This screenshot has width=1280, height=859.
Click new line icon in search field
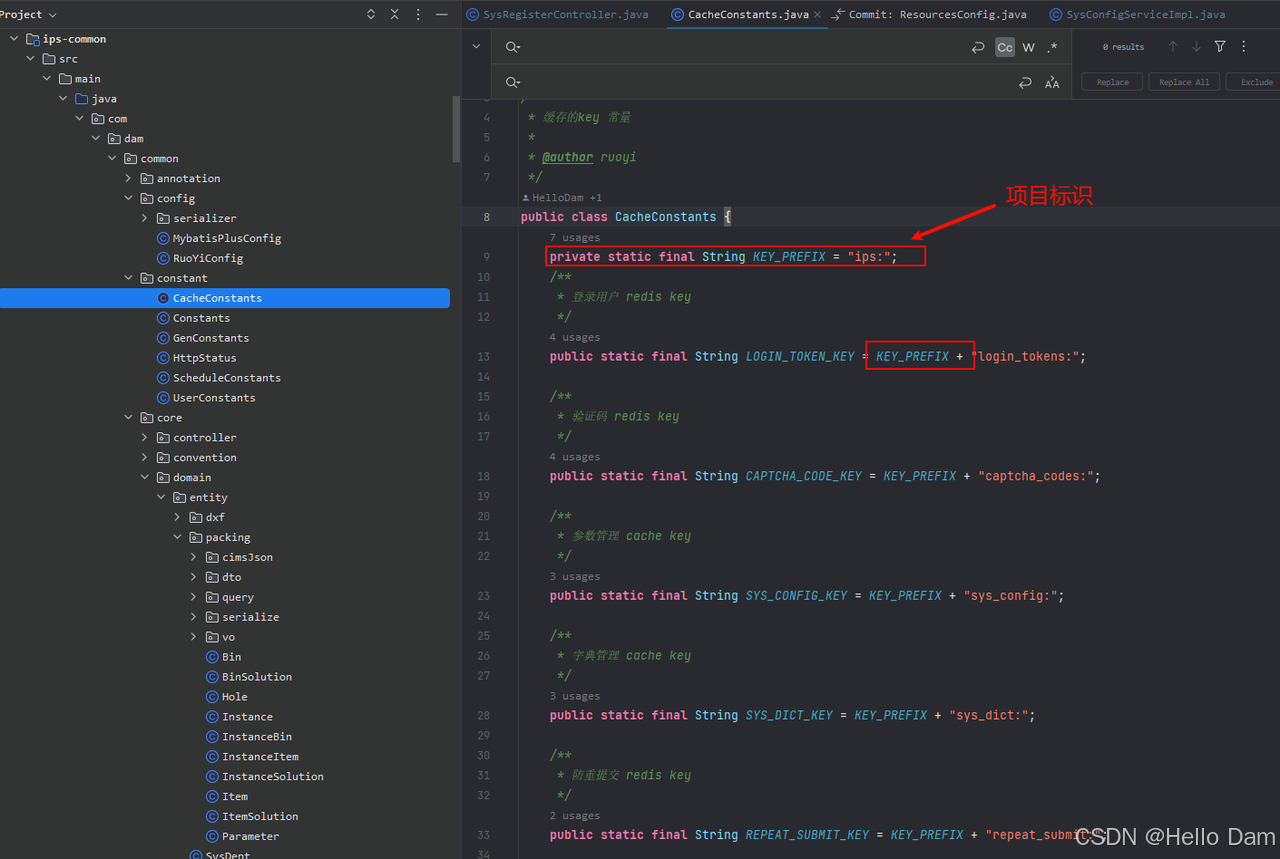(x=978, y=47)
